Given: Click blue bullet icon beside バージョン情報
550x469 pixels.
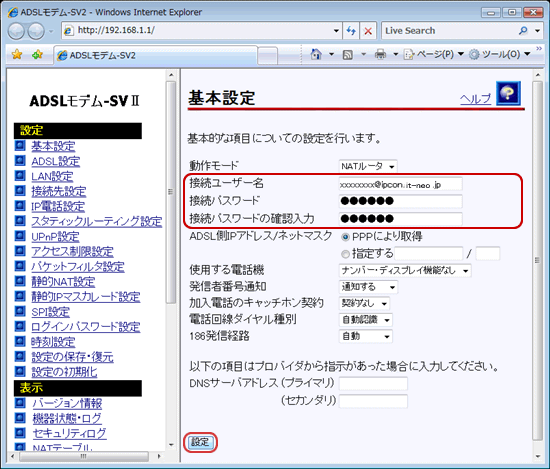Looking at the screenshot, I should [20, 403].
